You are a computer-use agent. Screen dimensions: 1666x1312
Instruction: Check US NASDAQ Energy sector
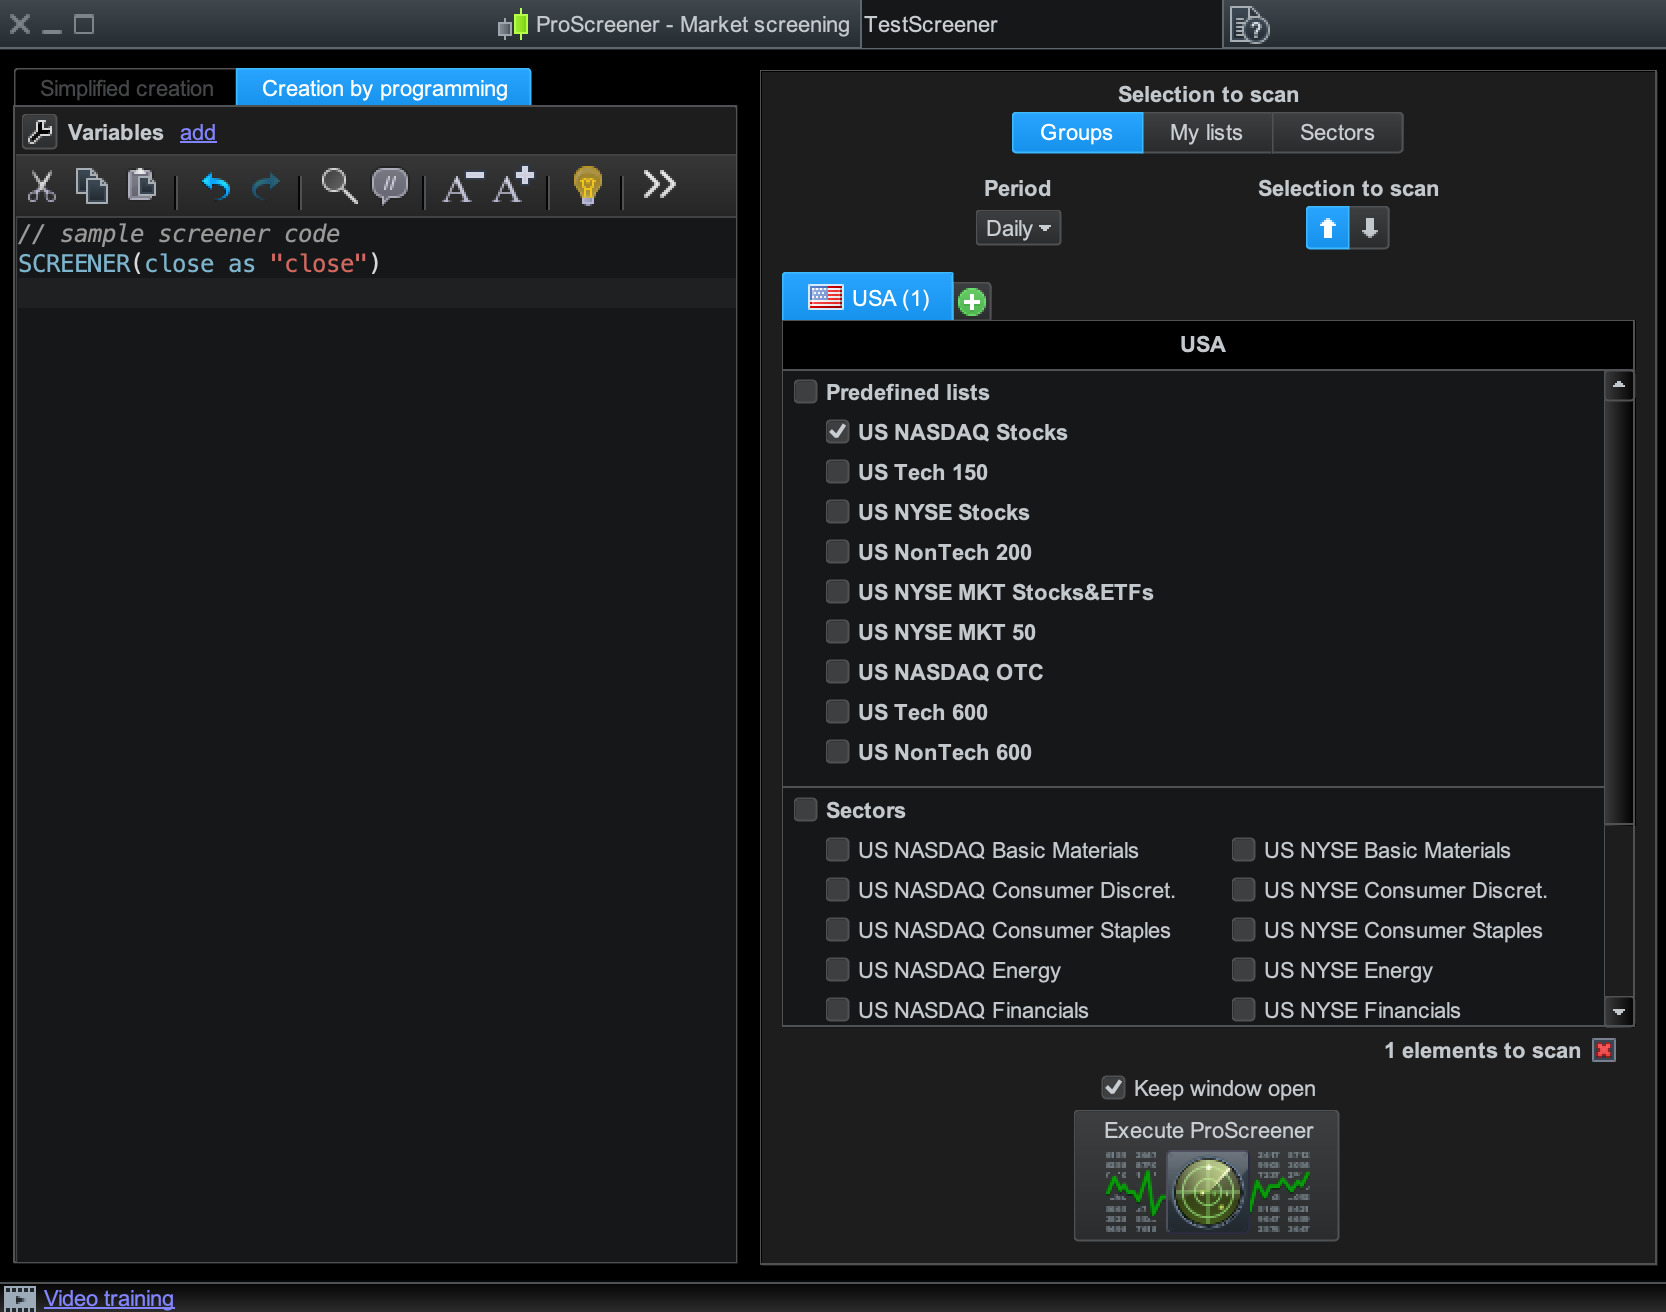click(x=837, y=969)
